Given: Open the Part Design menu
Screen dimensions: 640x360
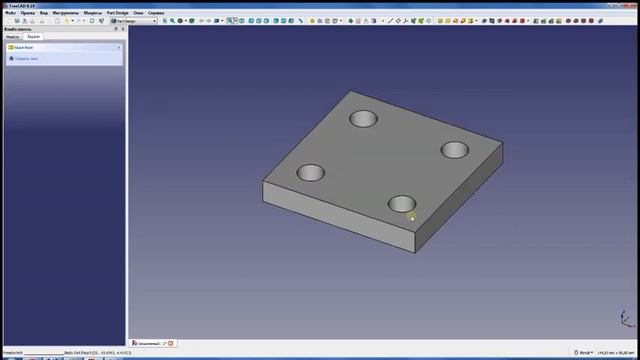Looking at the screenshot, I should (x=117, y=13).
